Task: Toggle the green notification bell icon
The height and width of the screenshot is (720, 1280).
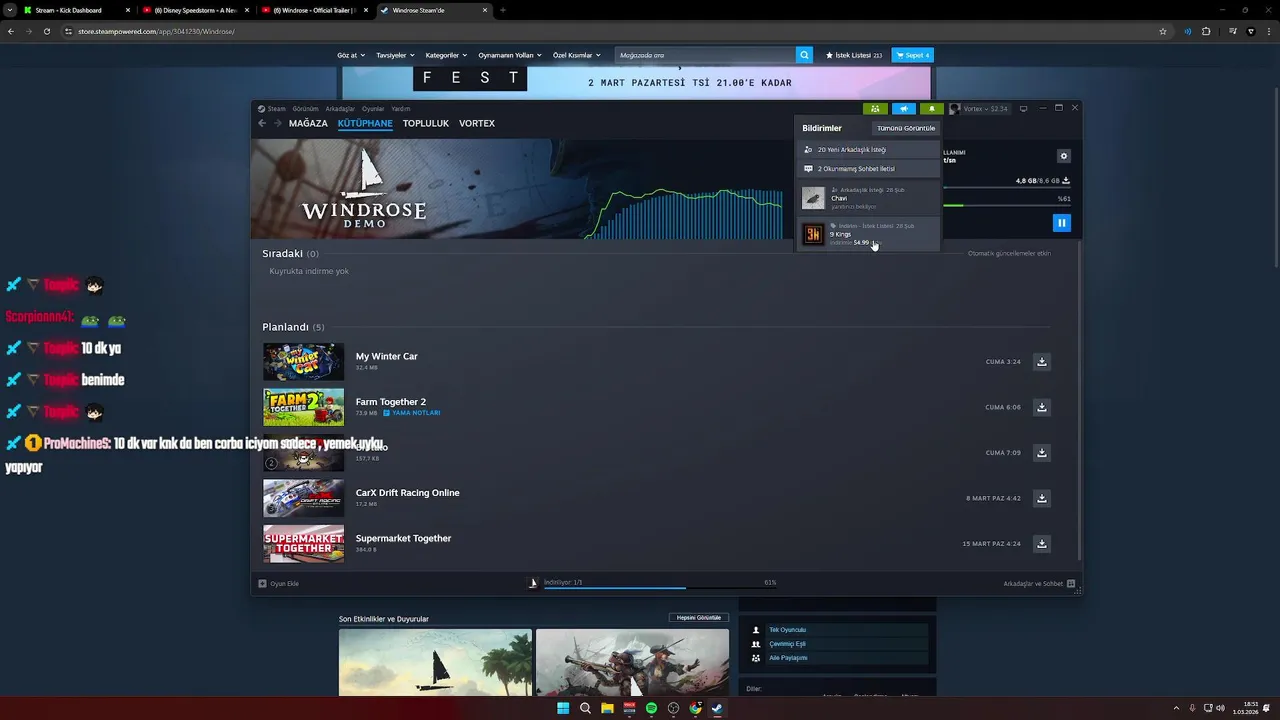Action: 932,108
